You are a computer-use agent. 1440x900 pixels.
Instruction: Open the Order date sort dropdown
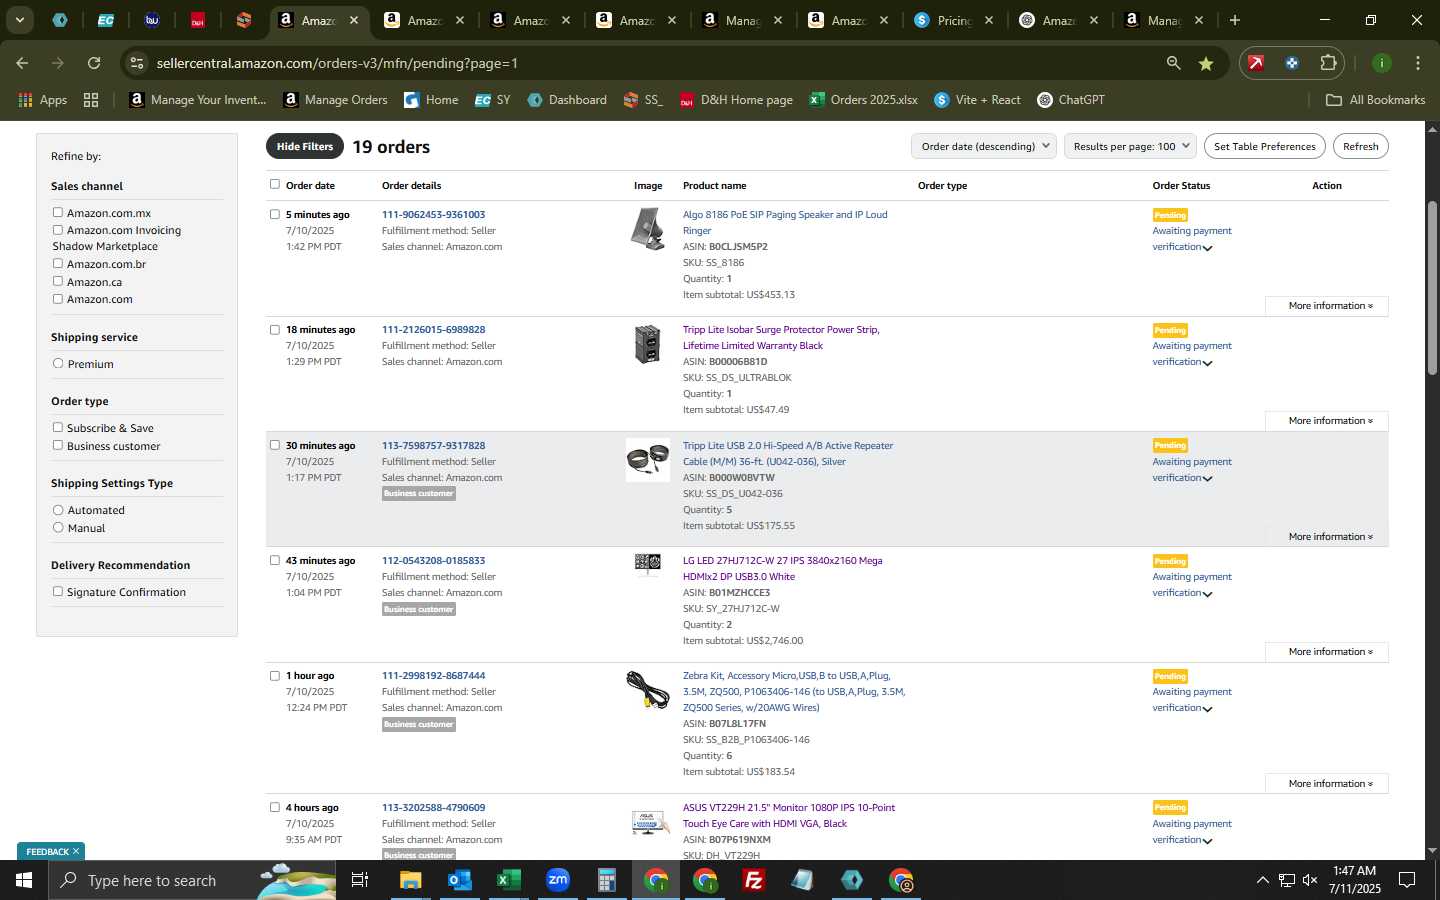(x=984, y=146)
